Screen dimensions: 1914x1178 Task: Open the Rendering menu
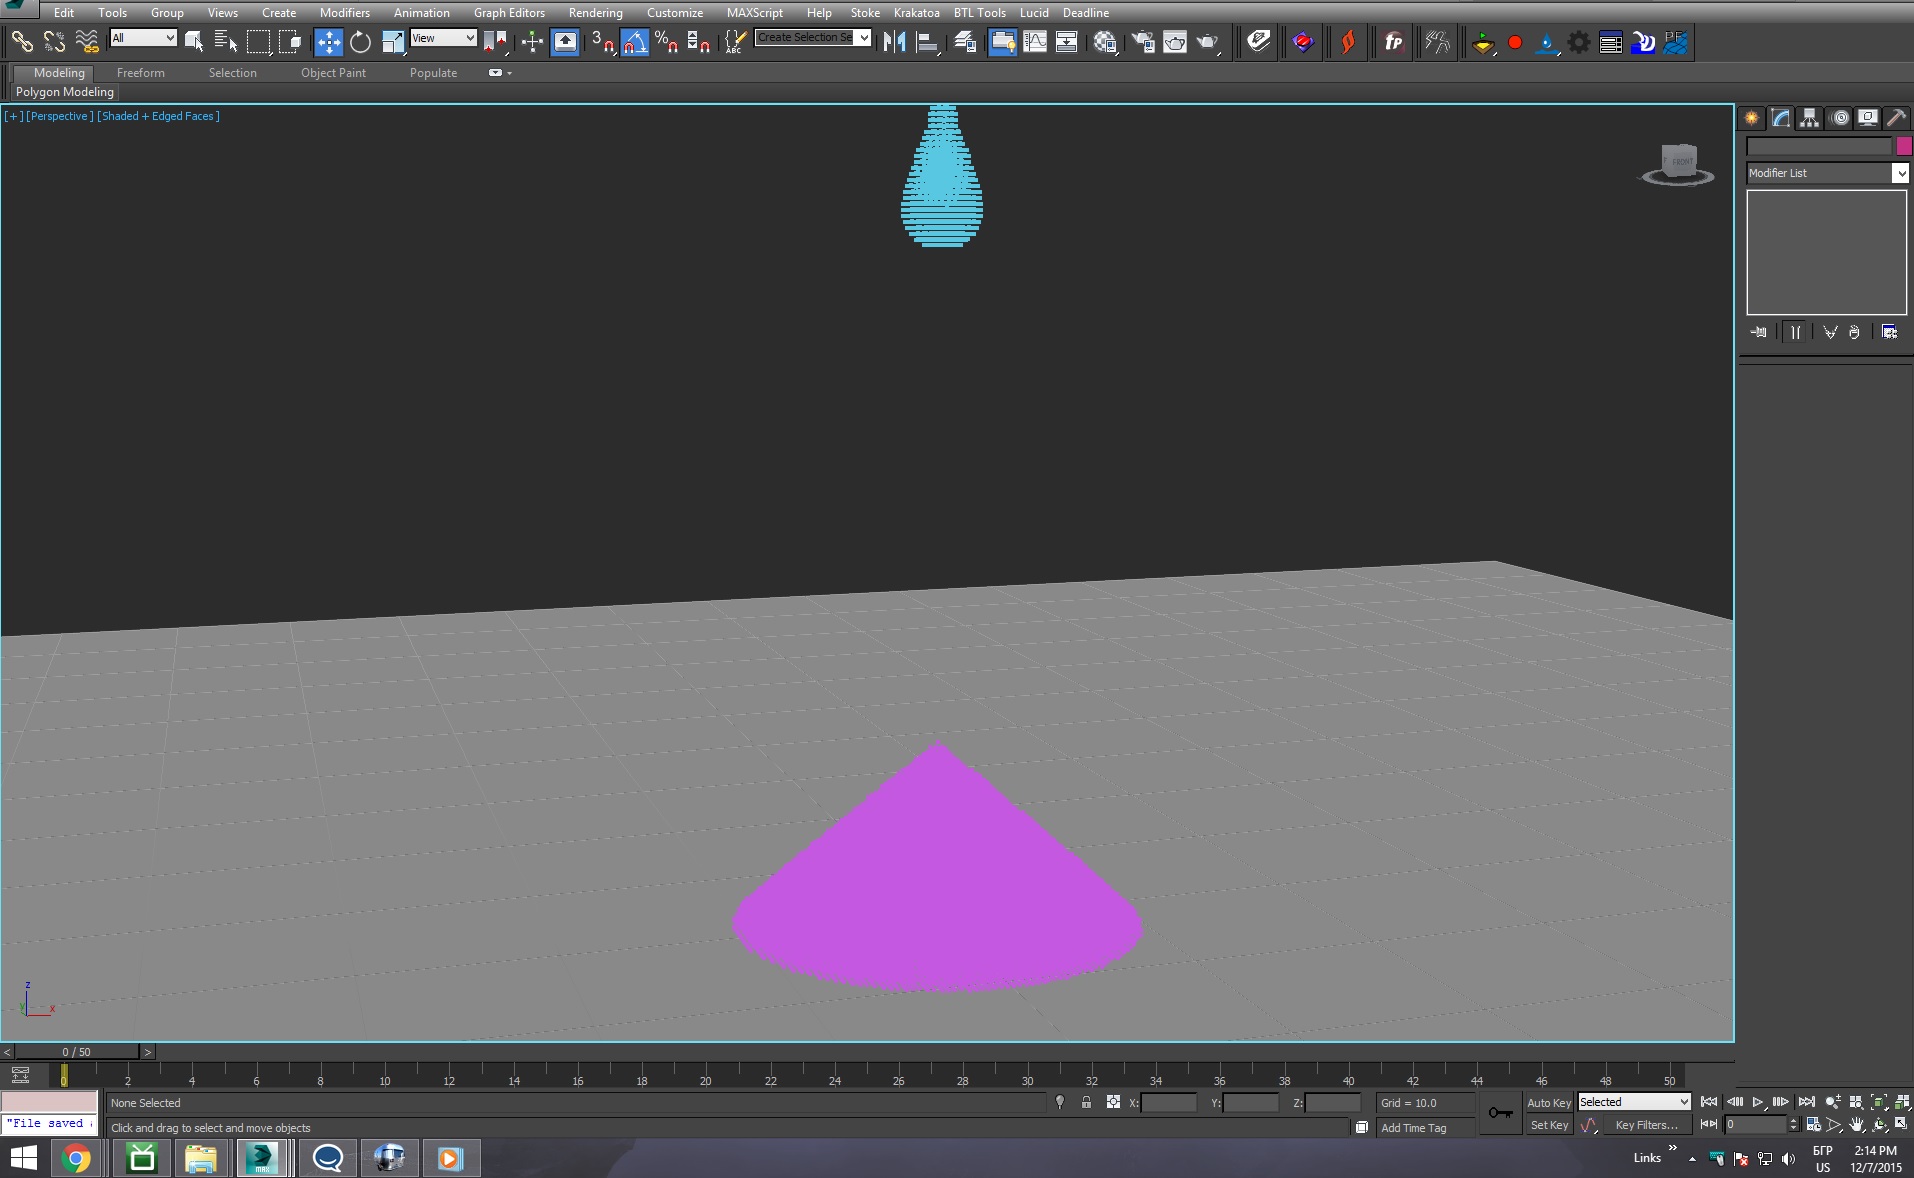595,13
